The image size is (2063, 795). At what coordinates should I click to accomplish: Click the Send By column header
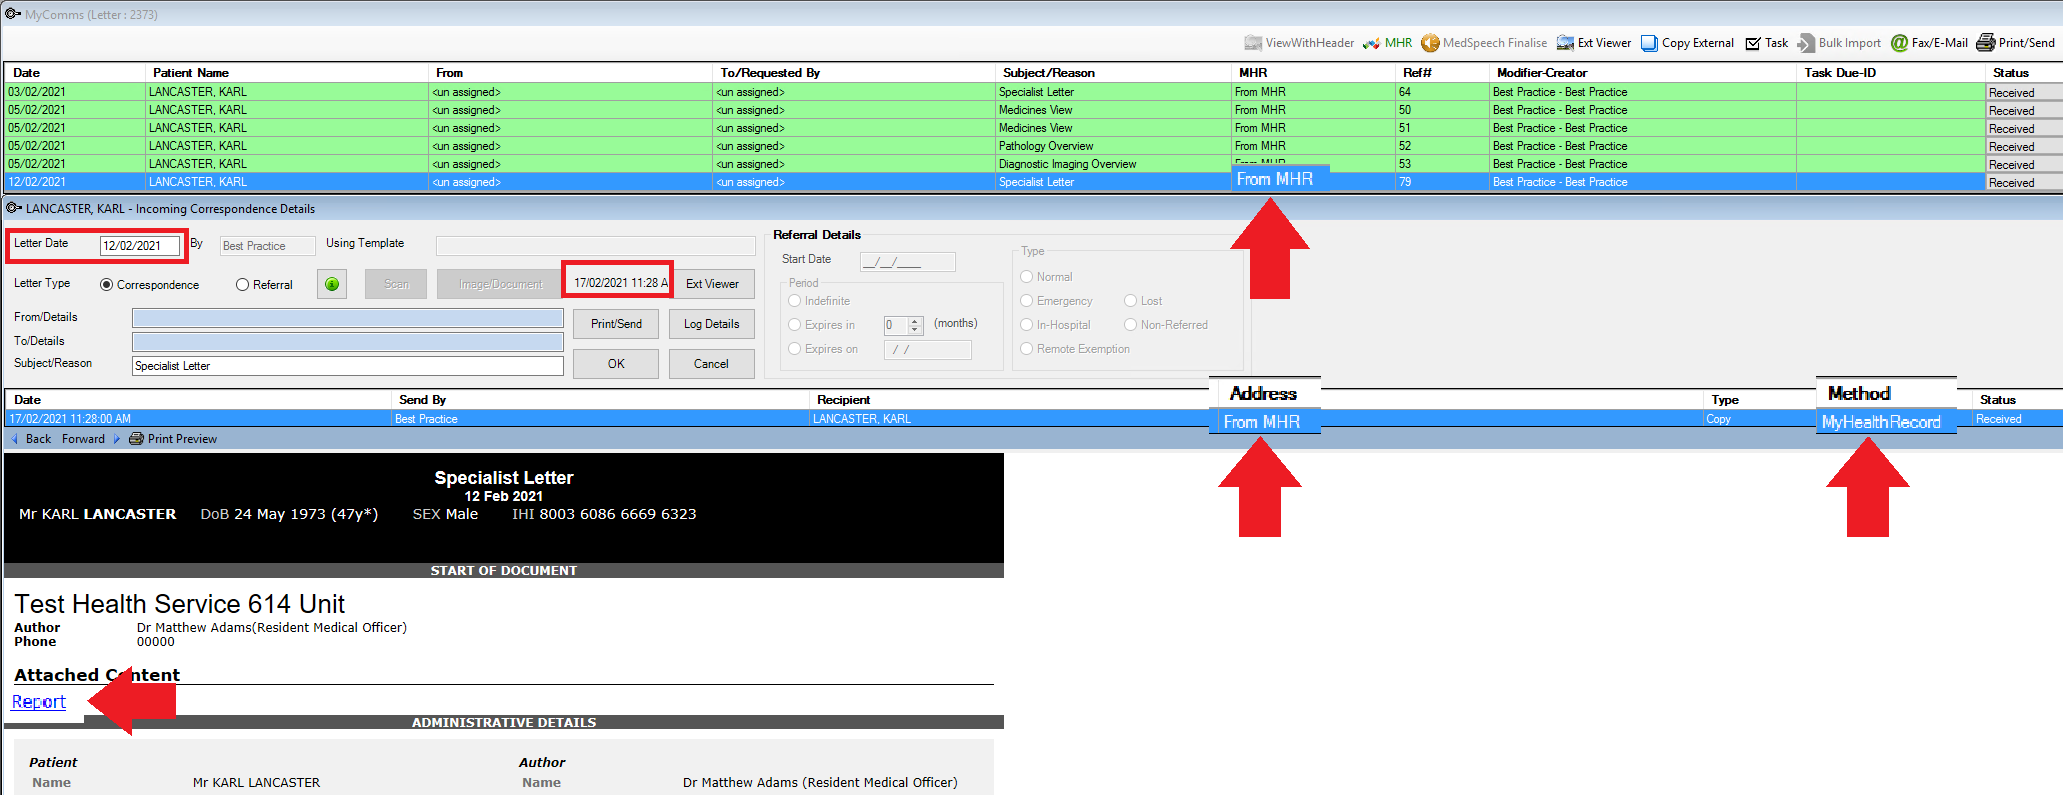pyautogui.click(x=600, y=400)
